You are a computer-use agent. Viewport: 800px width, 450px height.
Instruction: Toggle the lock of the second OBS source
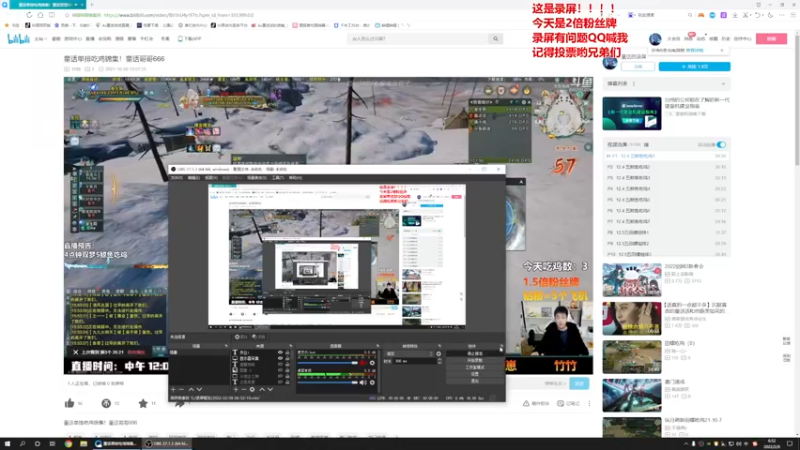point(287,359)
